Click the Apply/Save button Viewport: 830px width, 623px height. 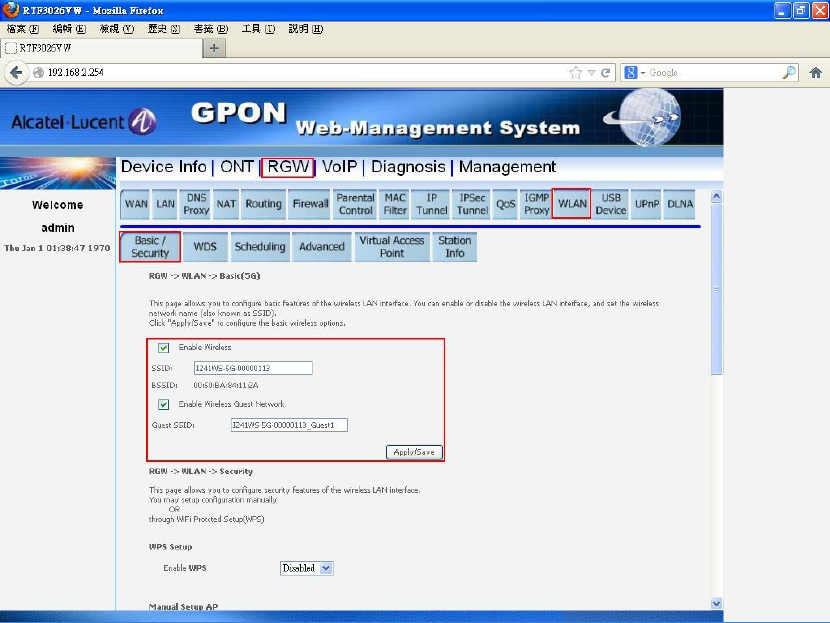click(414, 452)
